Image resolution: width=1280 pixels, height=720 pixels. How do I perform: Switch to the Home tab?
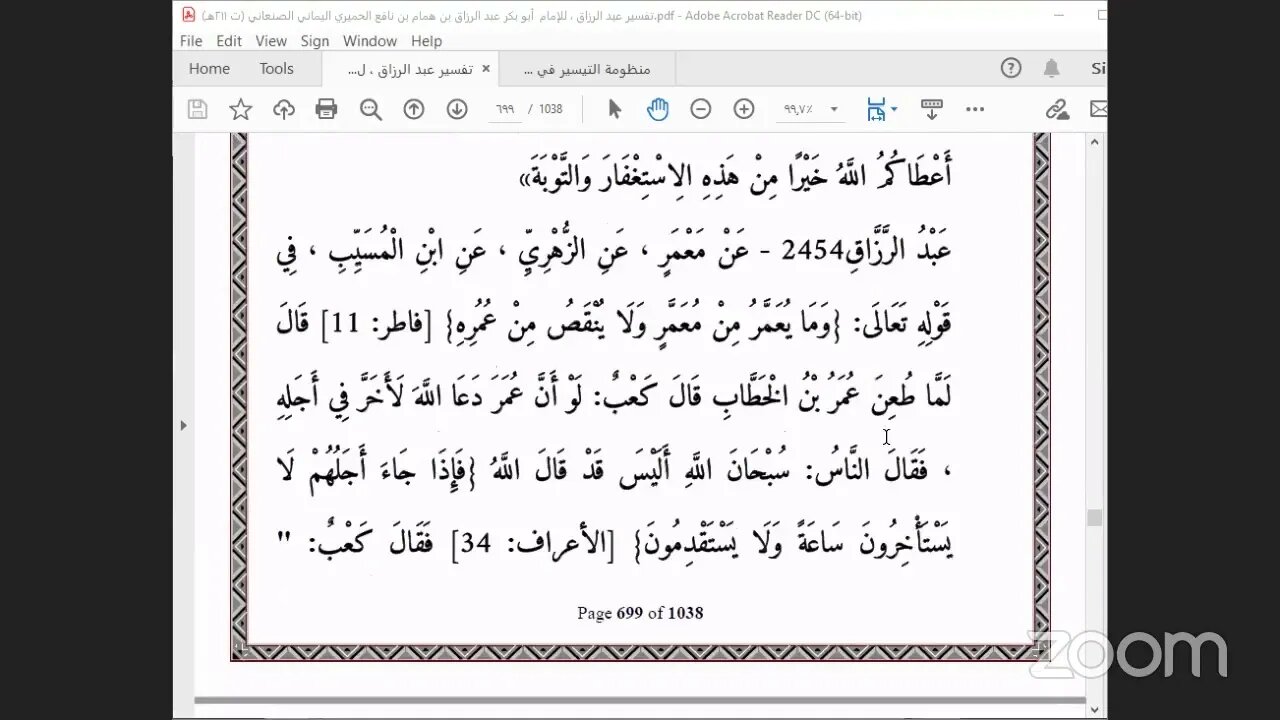209,69
